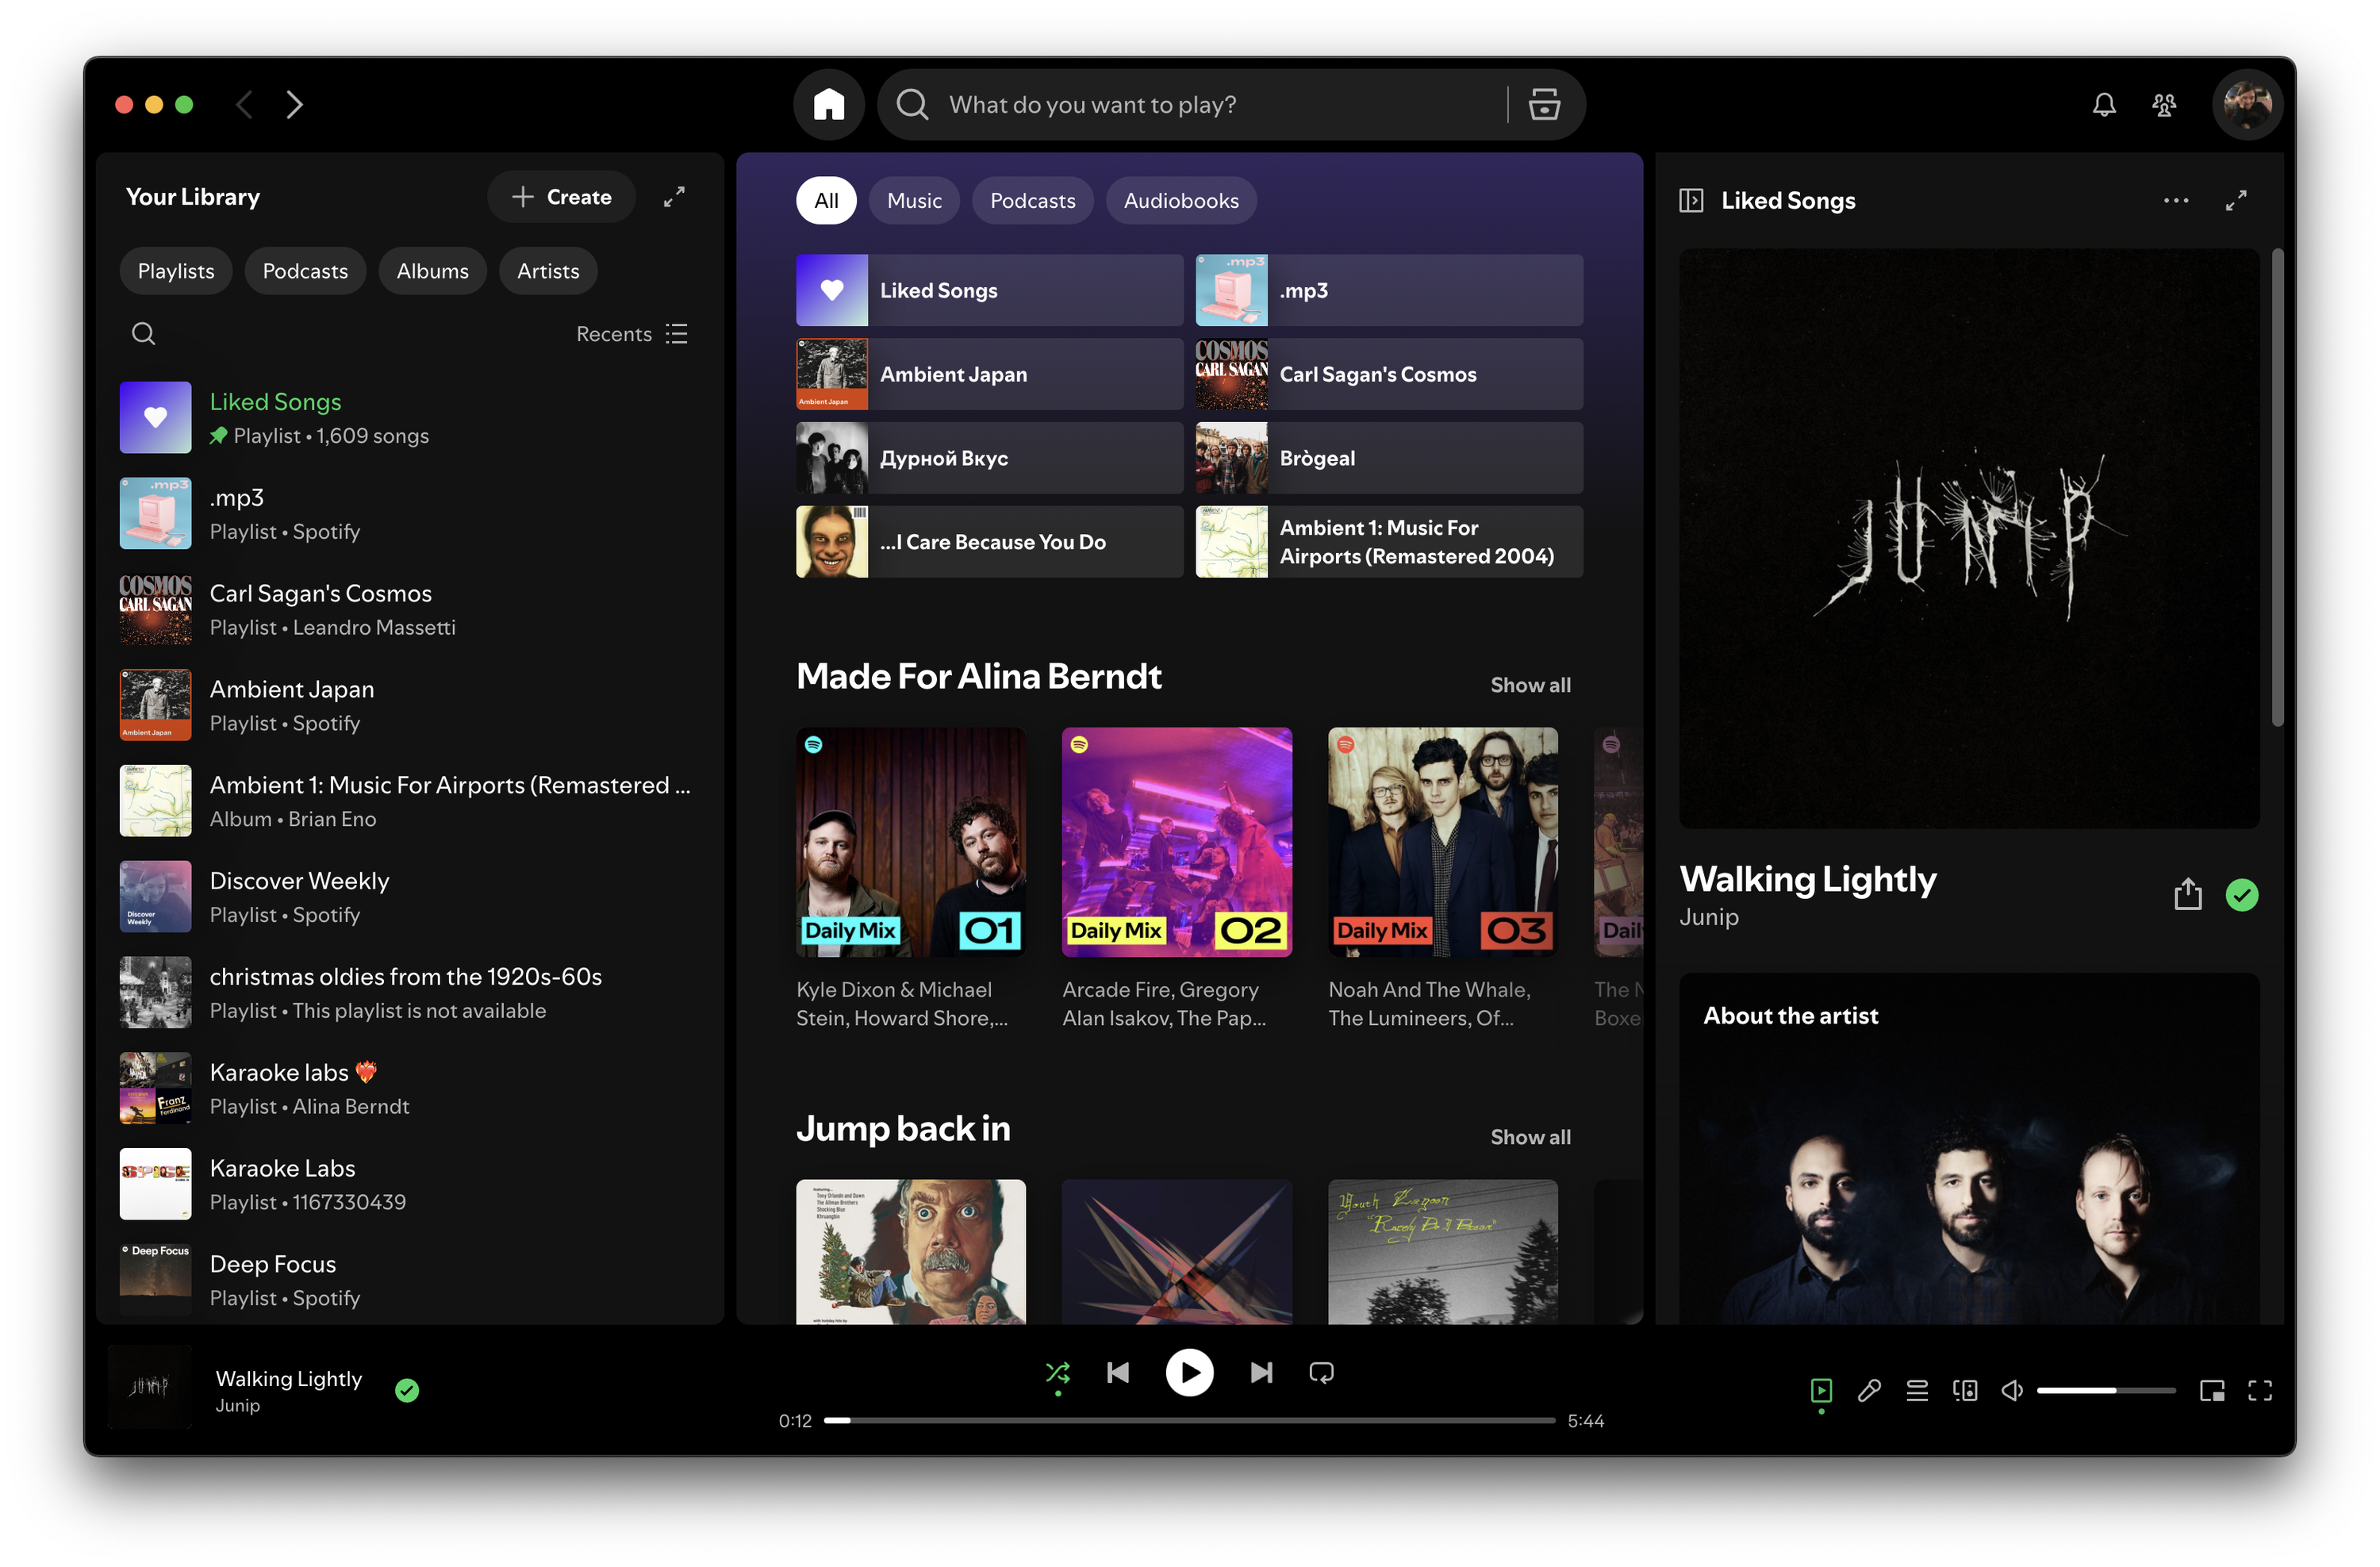This screenshot has height=1567, width=2380.
Task: Open Friend Activity icon
Action: pyautogui.click(x=2163, y=104)
